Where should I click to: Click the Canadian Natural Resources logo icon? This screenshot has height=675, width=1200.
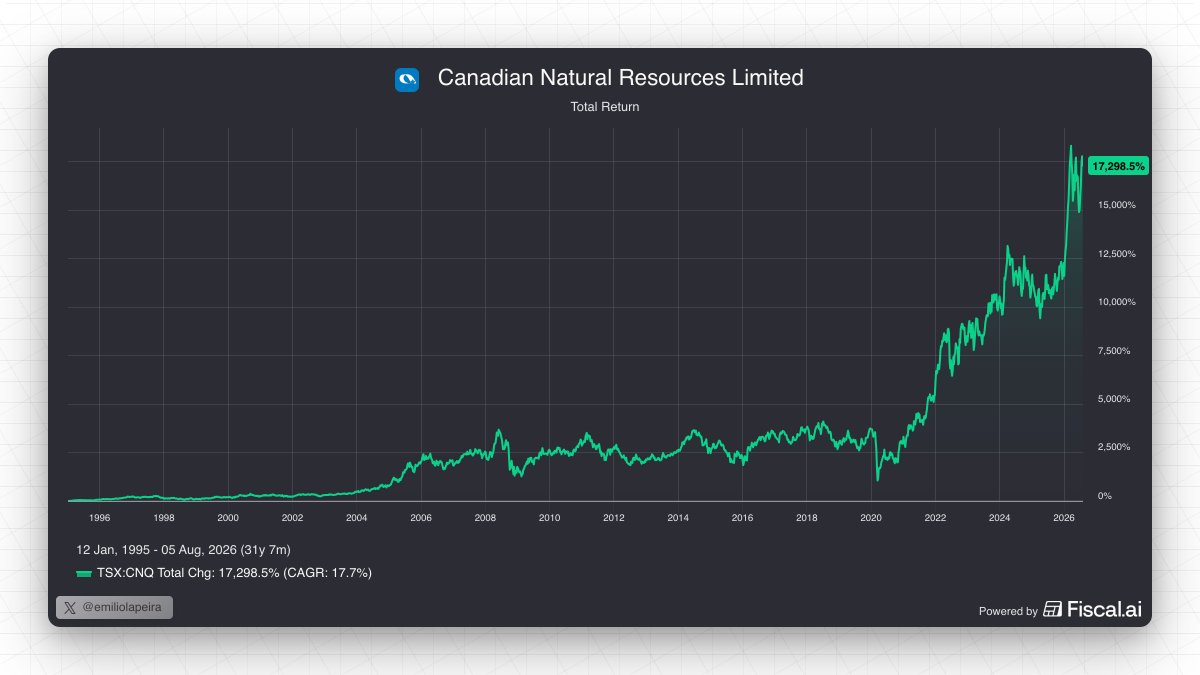(406, 79)
